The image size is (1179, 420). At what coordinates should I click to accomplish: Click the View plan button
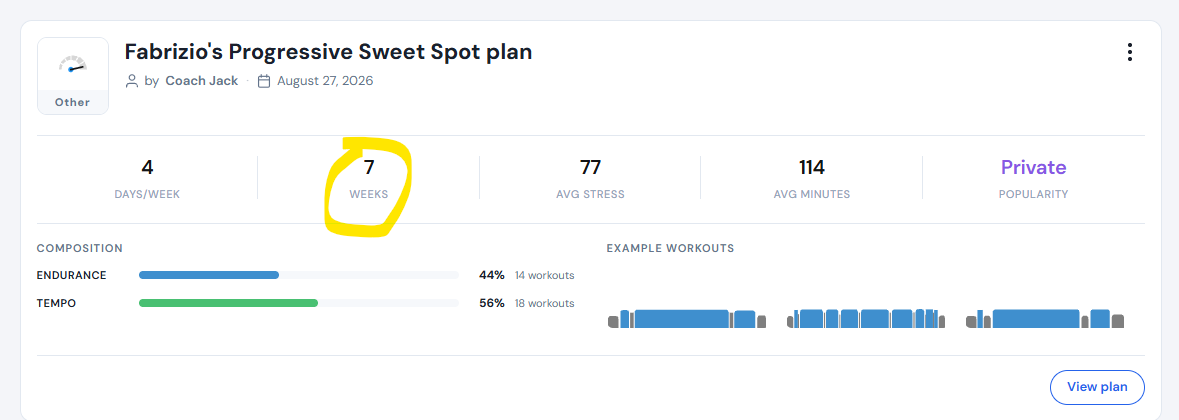click(x=1097, y=388)
